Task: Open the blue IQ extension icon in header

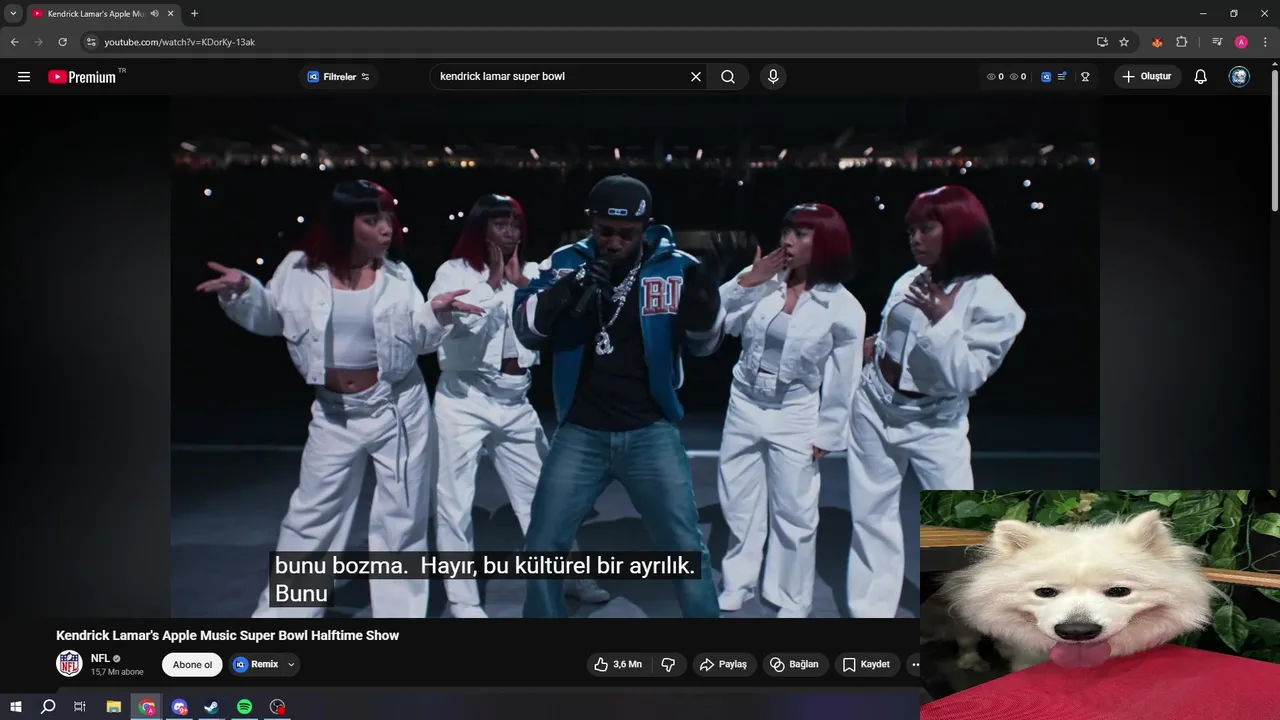Action: point(1046,77)
